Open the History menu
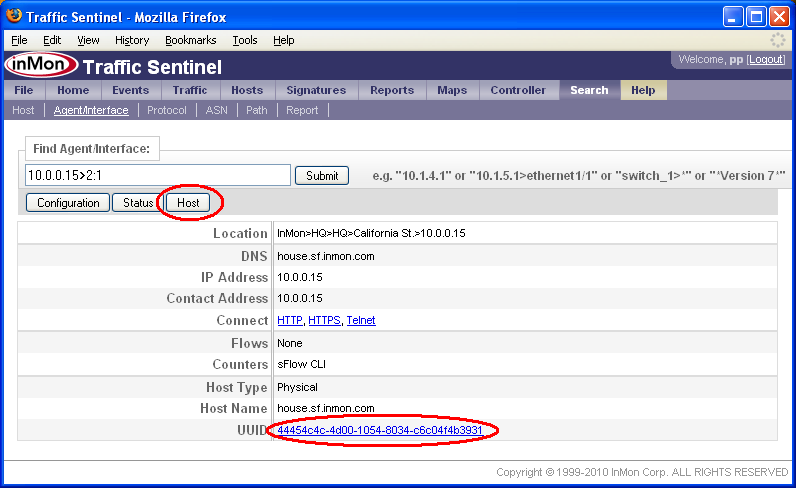The width and height of the screenshot is (796, 488). (x=132, y=40)
